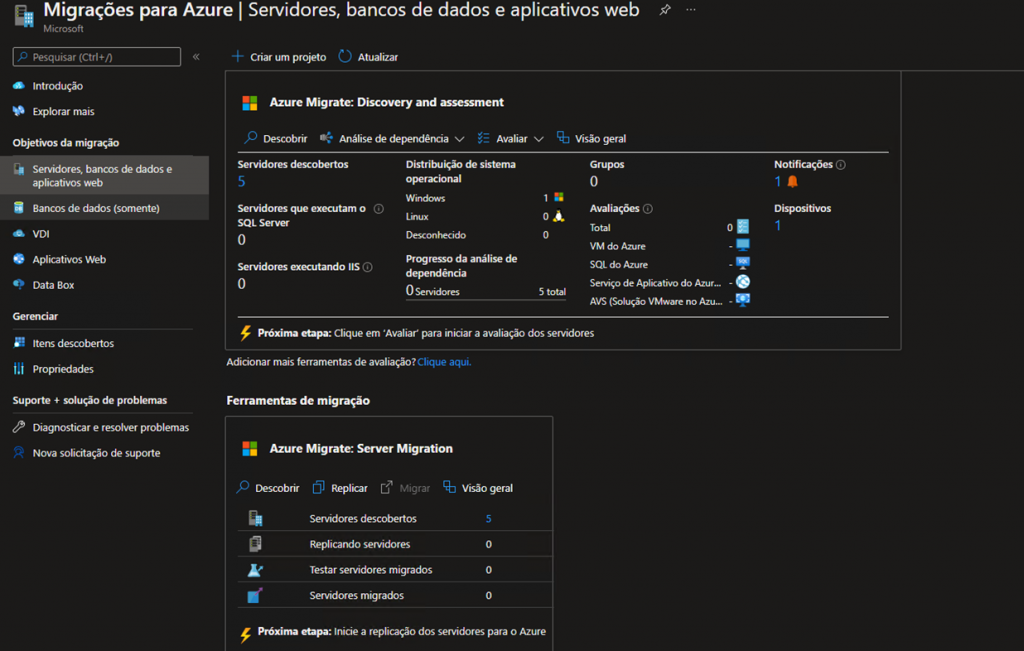Click the info icon next to Notificações
Image resolution: width=1024 pixels, height=651 pixels.
tap(841, 165)
